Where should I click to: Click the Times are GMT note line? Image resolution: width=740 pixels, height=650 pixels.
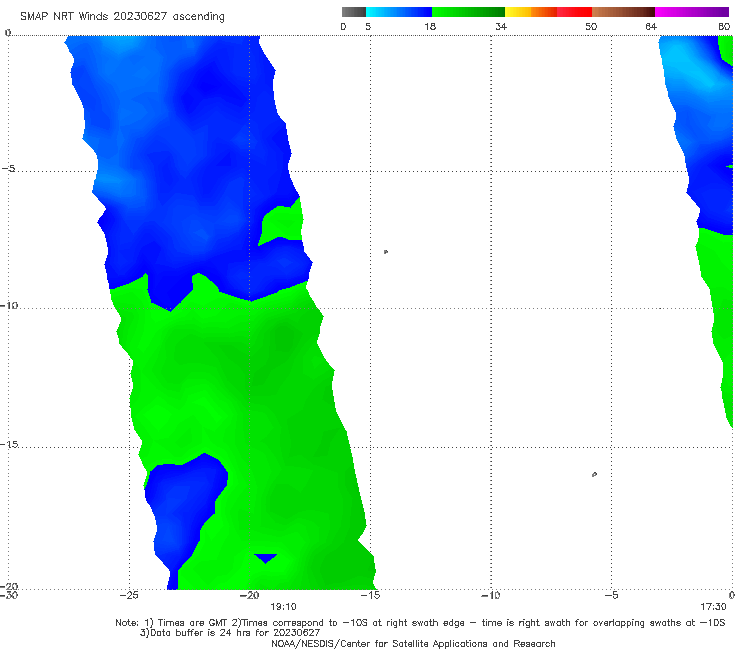(x=420, y=623)
